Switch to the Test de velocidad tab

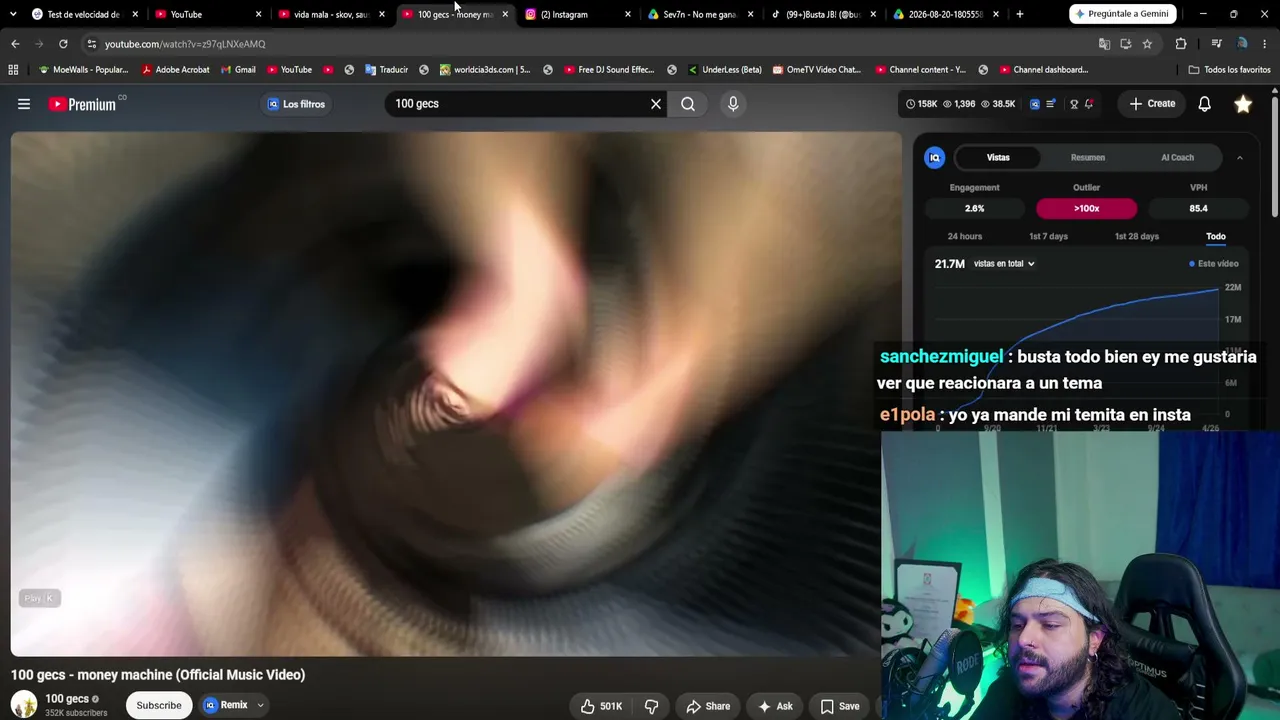click(84, 14)
